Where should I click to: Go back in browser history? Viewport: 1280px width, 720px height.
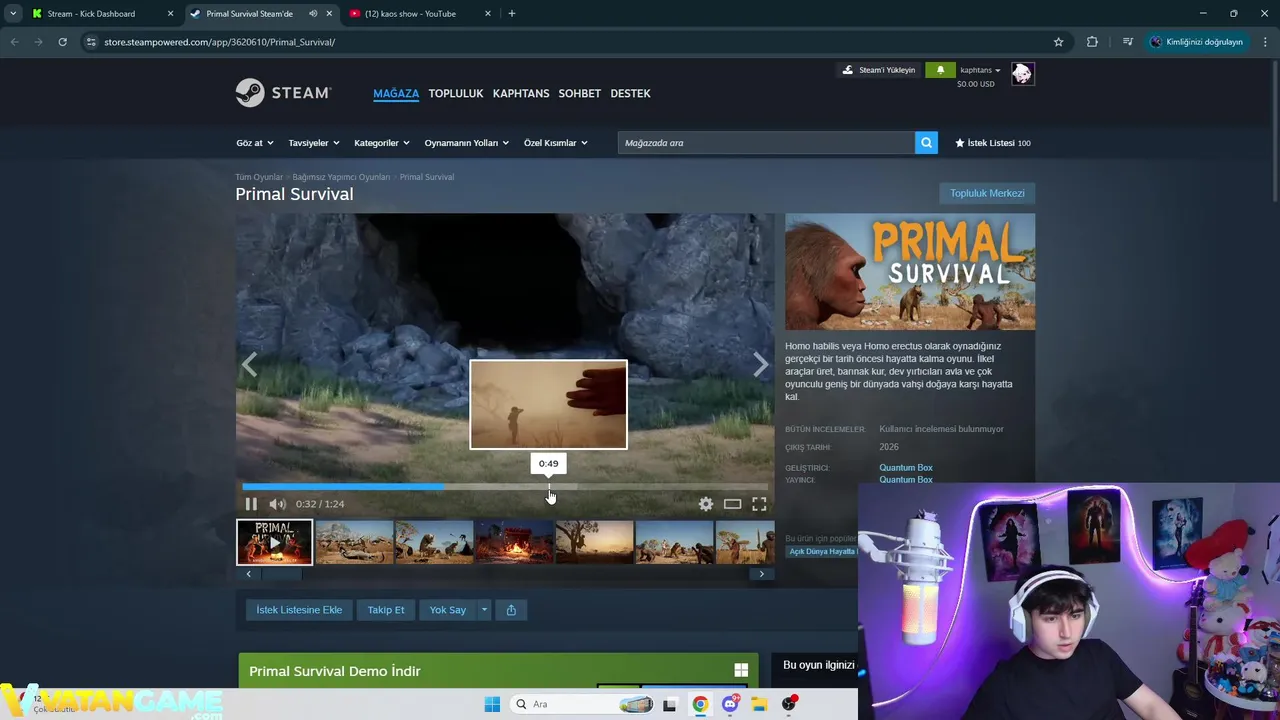14,42
